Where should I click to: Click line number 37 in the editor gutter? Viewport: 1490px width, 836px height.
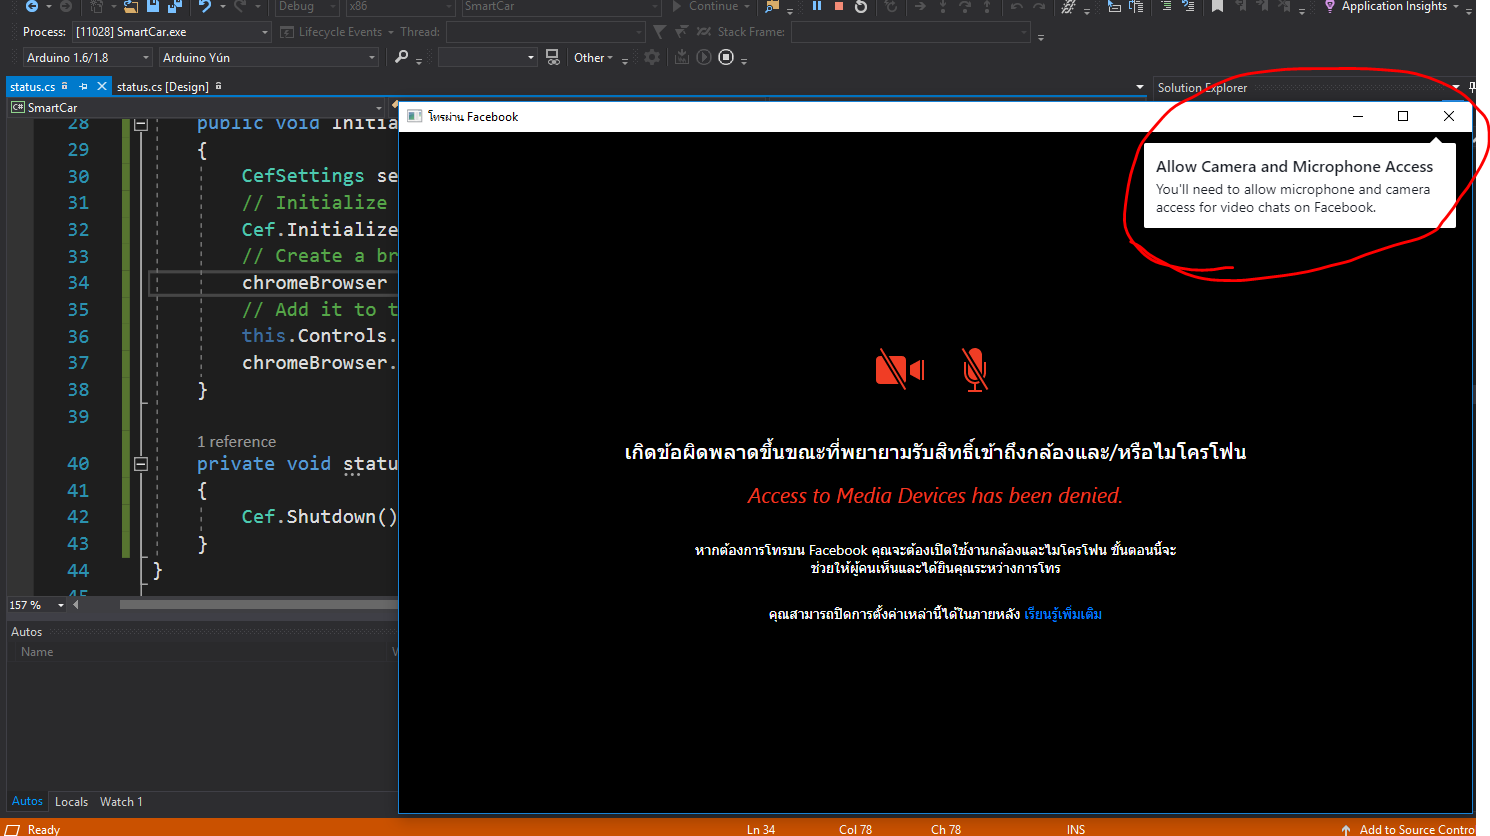(78, 363)
